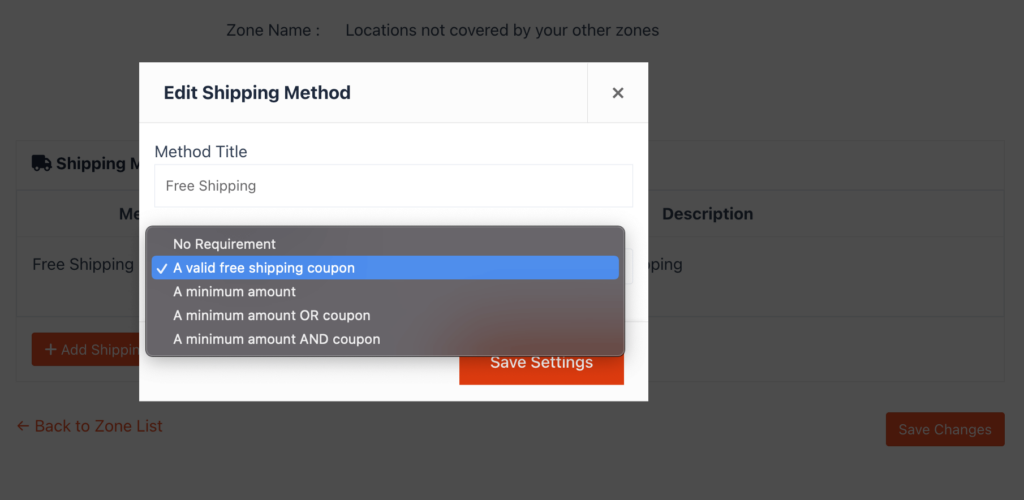
Task: Click the Edit Shipping Method dialog title
Action: [x=257, y=93]
